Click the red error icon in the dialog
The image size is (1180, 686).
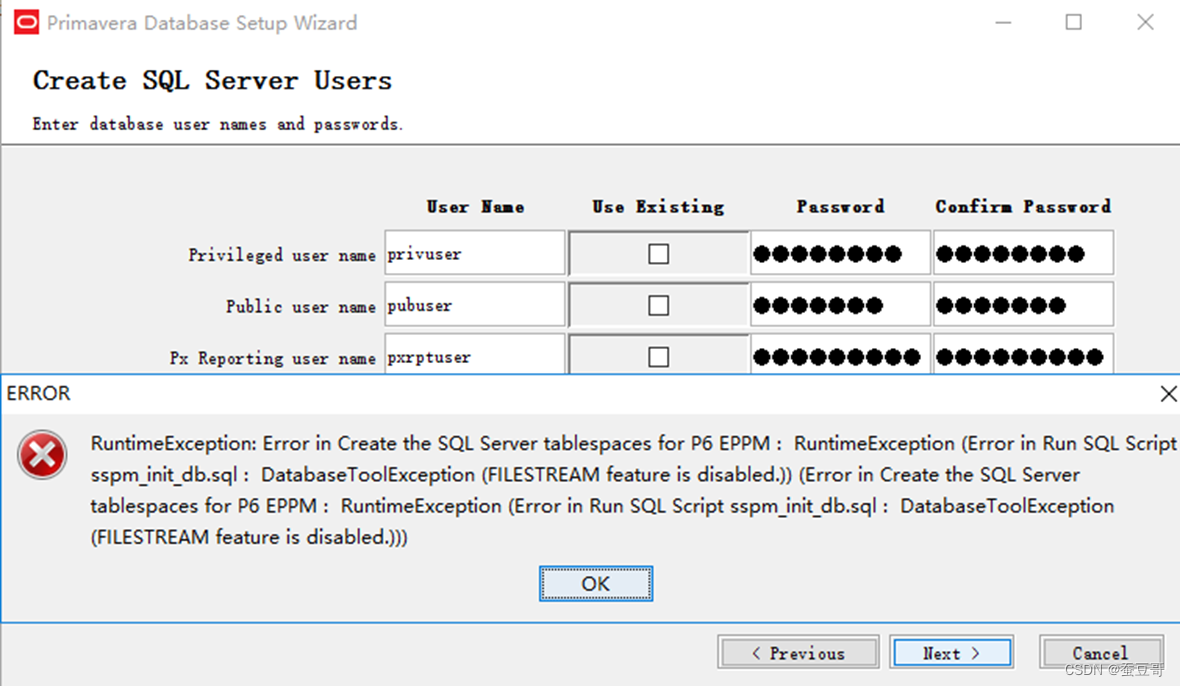tap(42, 455)
